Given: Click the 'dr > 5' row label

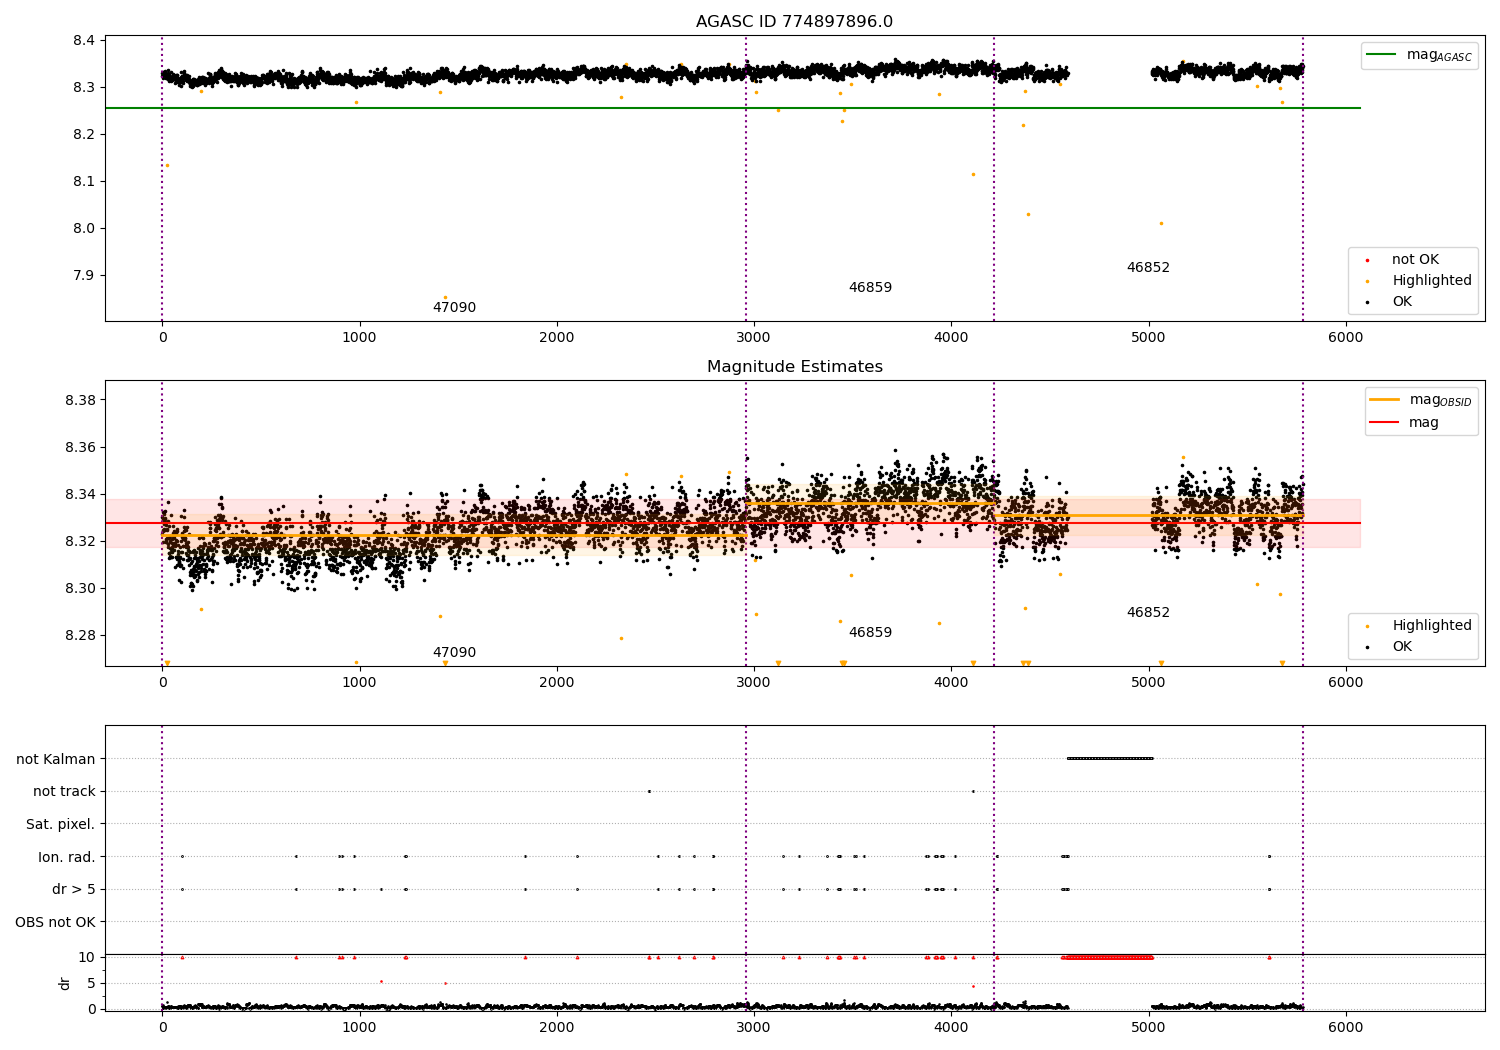Looking at the screenshot, I should pyautogui.click(x=74, y=890).
